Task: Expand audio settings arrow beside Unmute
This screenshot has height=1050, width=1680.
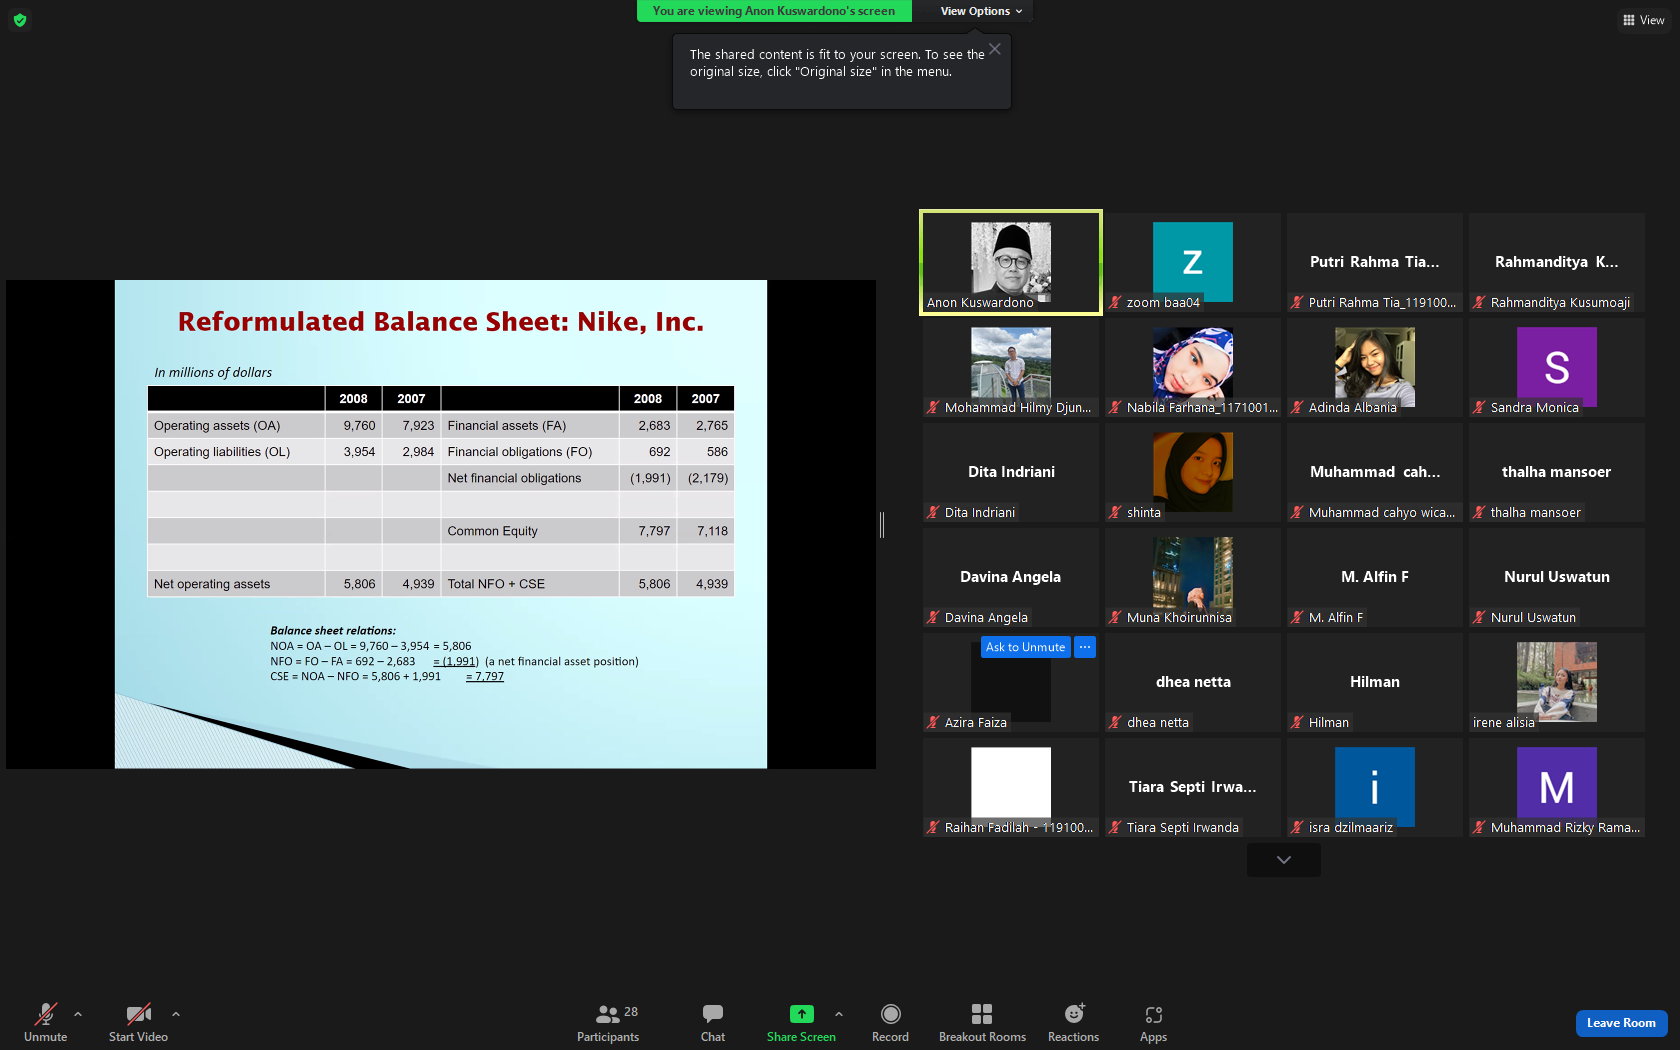Action: click(78, 1014)
